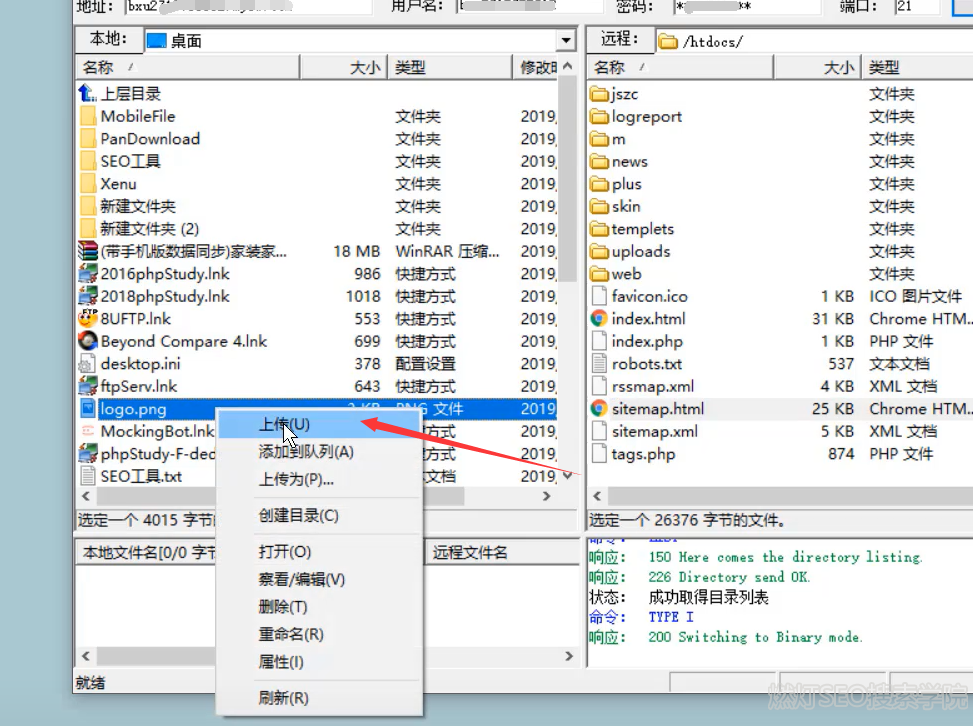
Task: Click the port number input field
Action: tap(917, 7)
